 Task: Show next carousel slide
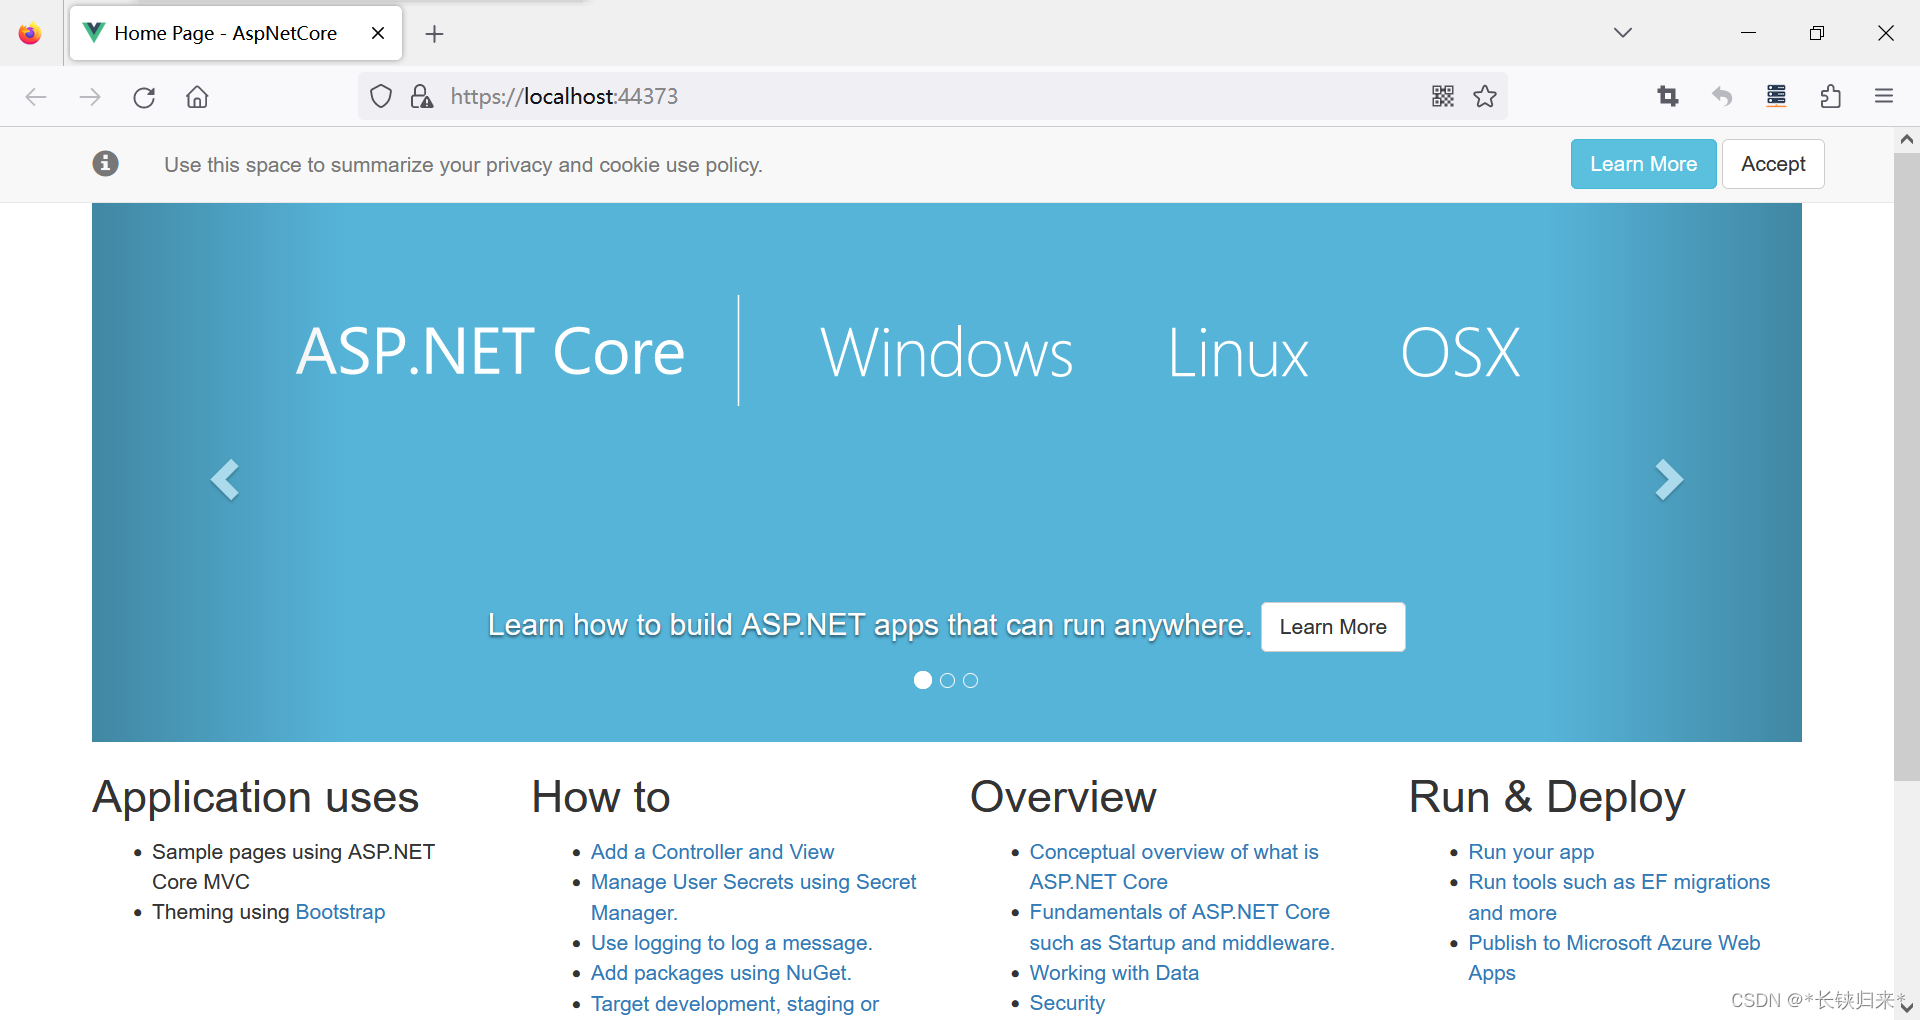1669,480
